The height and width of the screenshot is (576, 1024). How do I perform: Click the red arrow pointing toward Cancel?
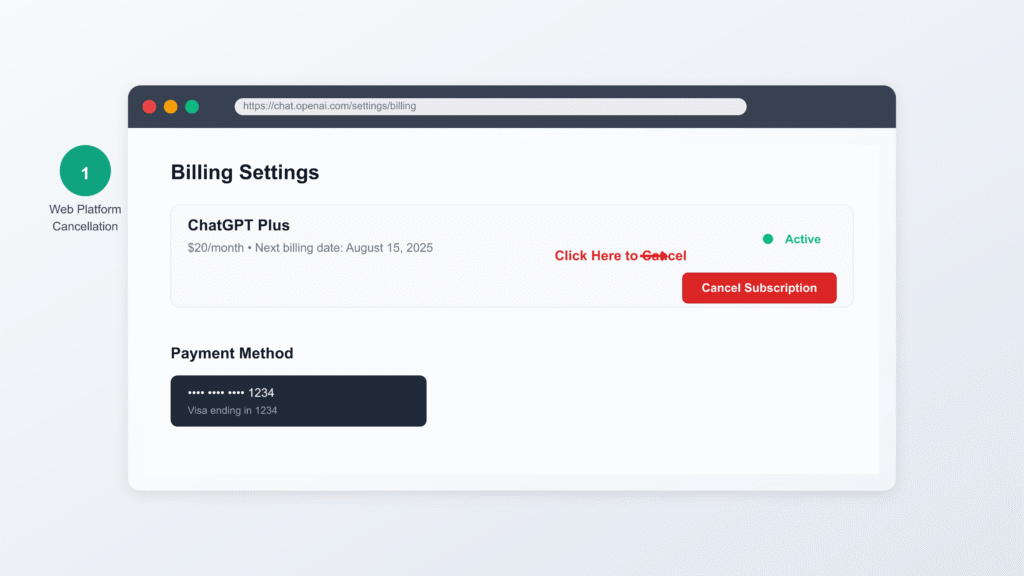point(654,256)
